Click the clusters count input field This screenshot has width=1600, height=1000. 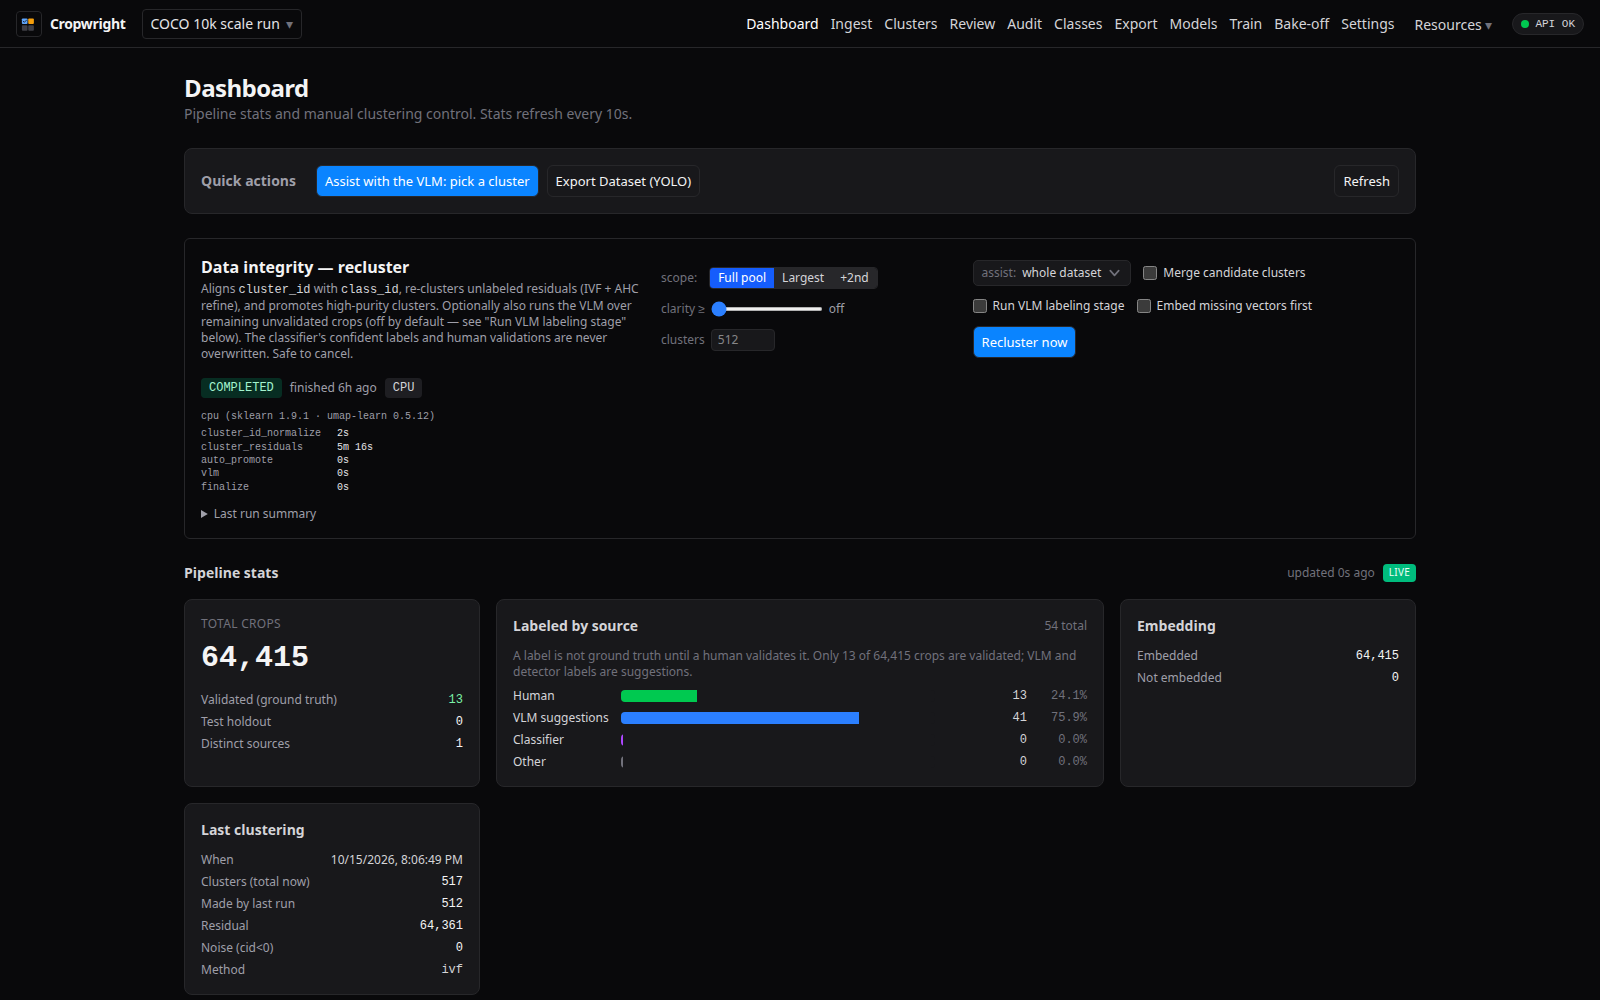[743, 340]
